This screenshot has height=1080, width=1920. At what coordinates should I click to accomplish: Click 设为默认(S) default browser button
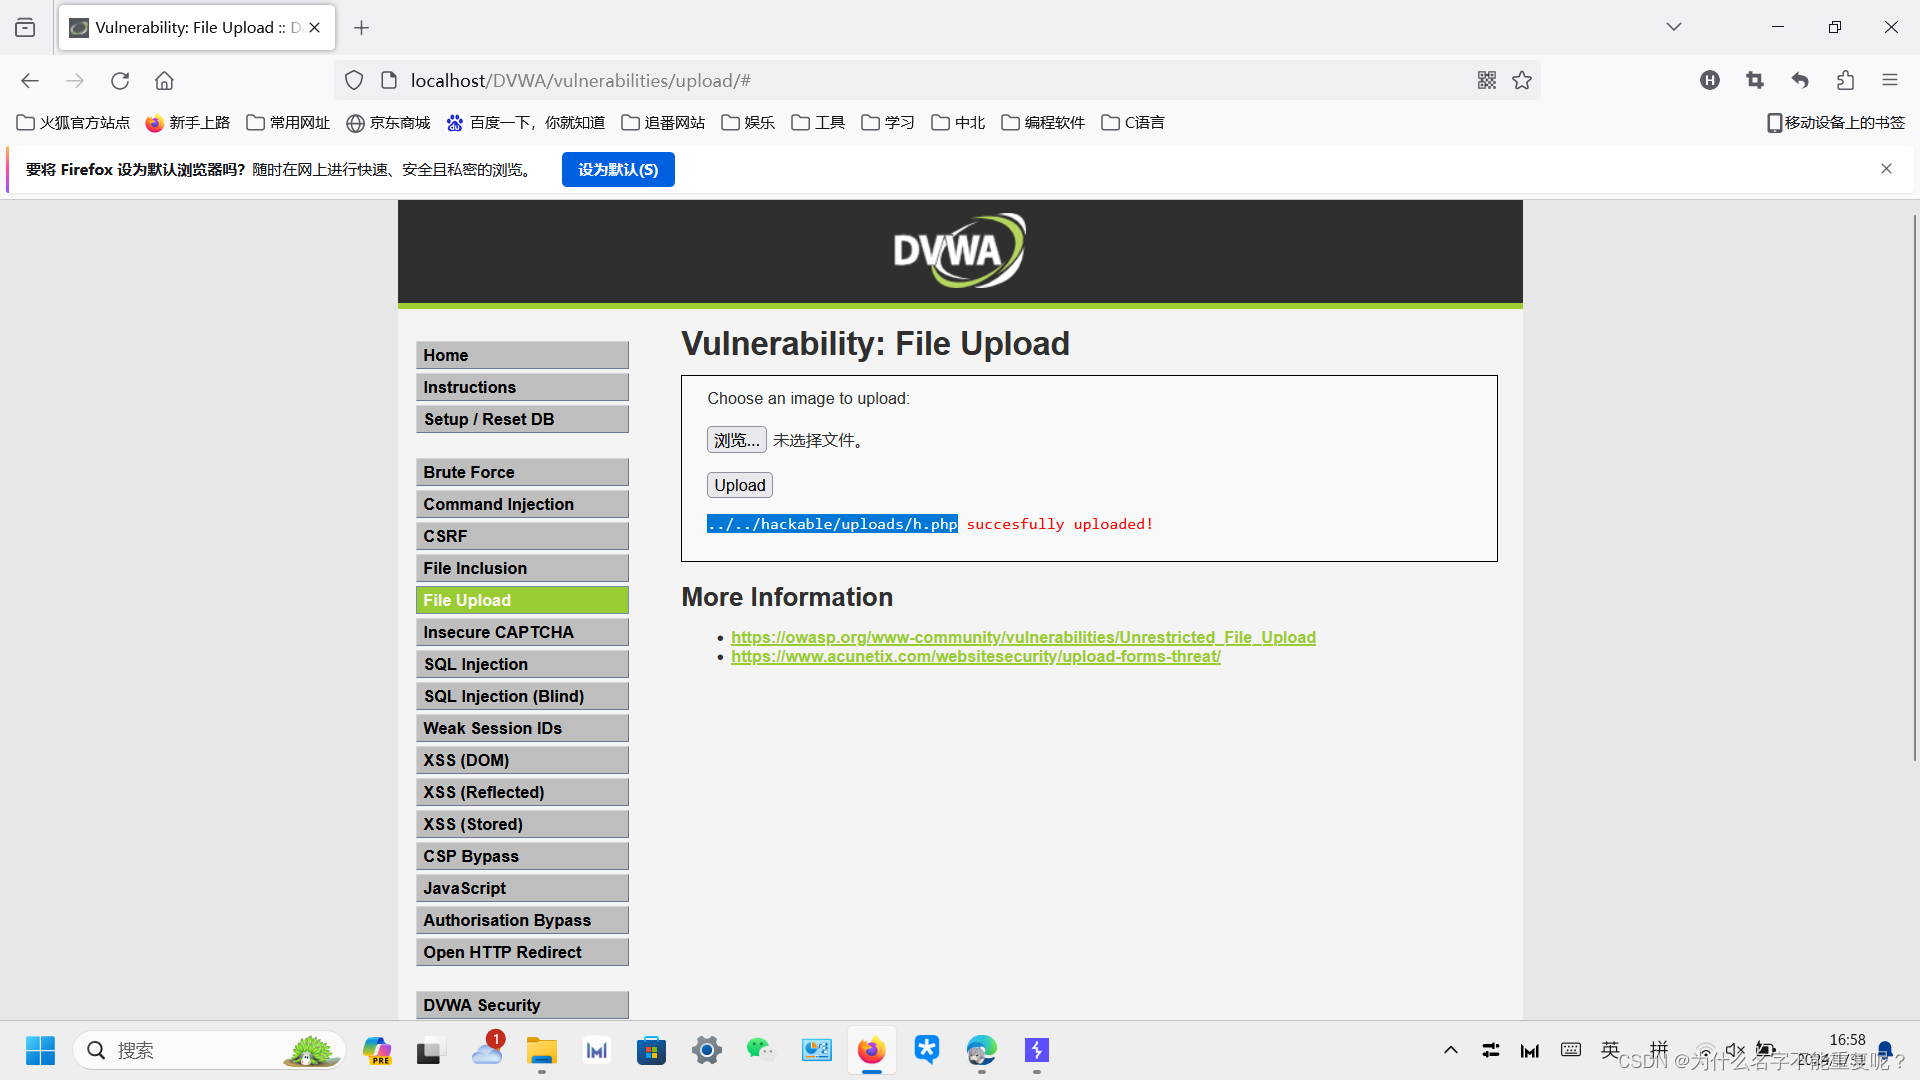point(618,170)
